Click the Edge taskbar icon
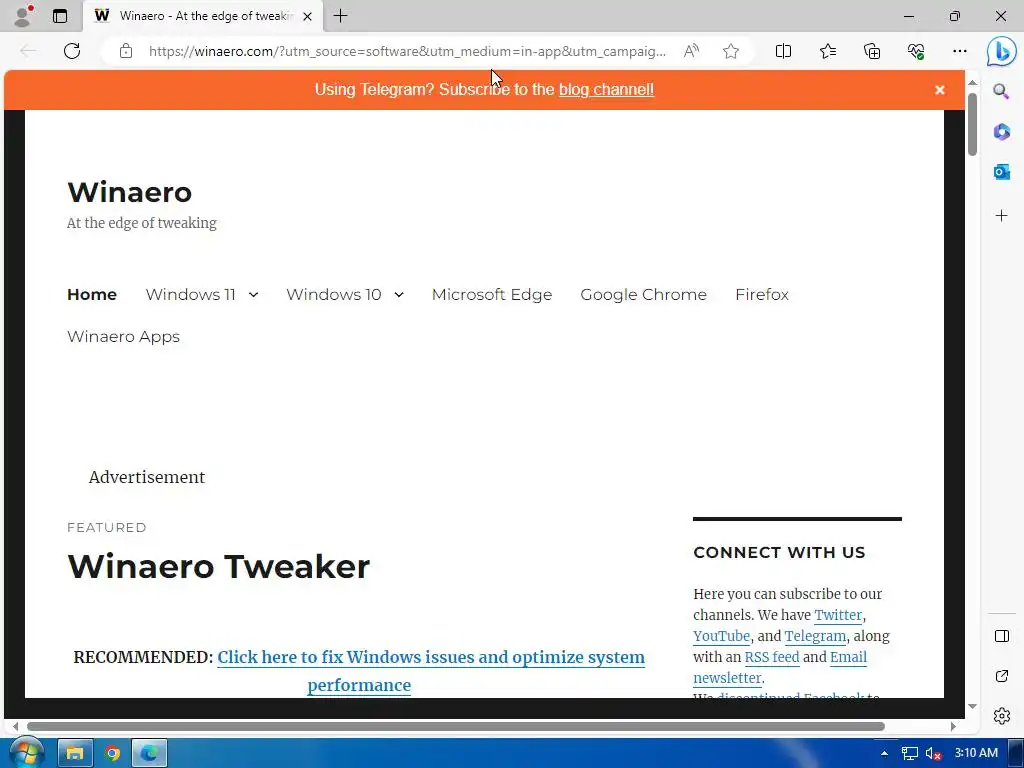The image size is (1024, 768). point(150,753)
